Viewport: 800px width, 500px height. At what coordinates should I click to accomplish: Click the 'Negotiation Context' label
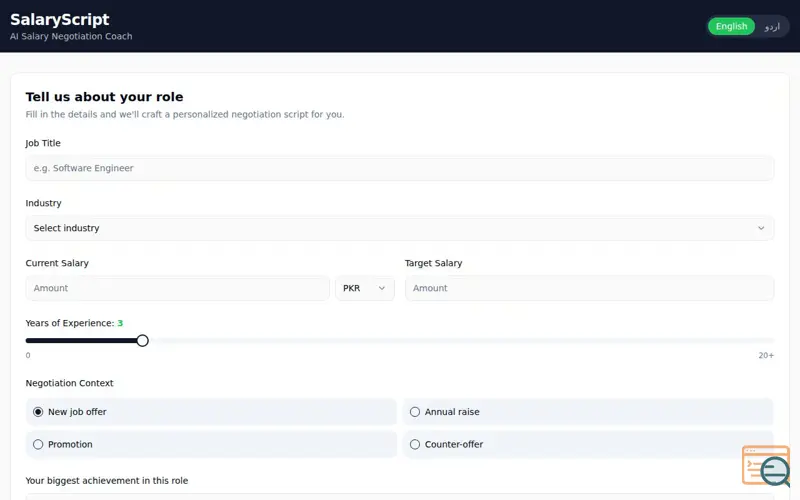coord(69,383)
